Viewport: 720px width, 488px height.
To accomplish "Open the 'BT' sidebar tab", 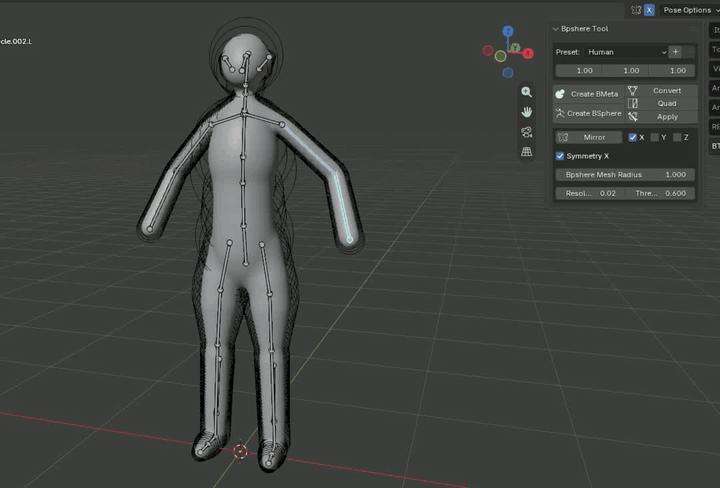I will point(715,146).
